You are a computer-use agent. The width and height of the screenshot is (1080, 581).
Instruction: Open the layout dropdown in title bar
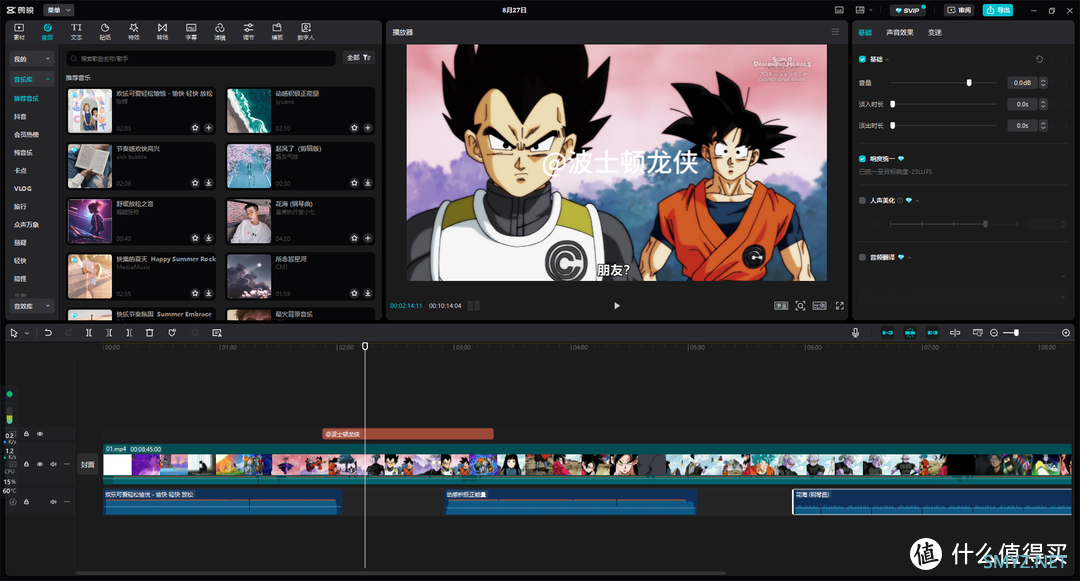pos(864,10)
